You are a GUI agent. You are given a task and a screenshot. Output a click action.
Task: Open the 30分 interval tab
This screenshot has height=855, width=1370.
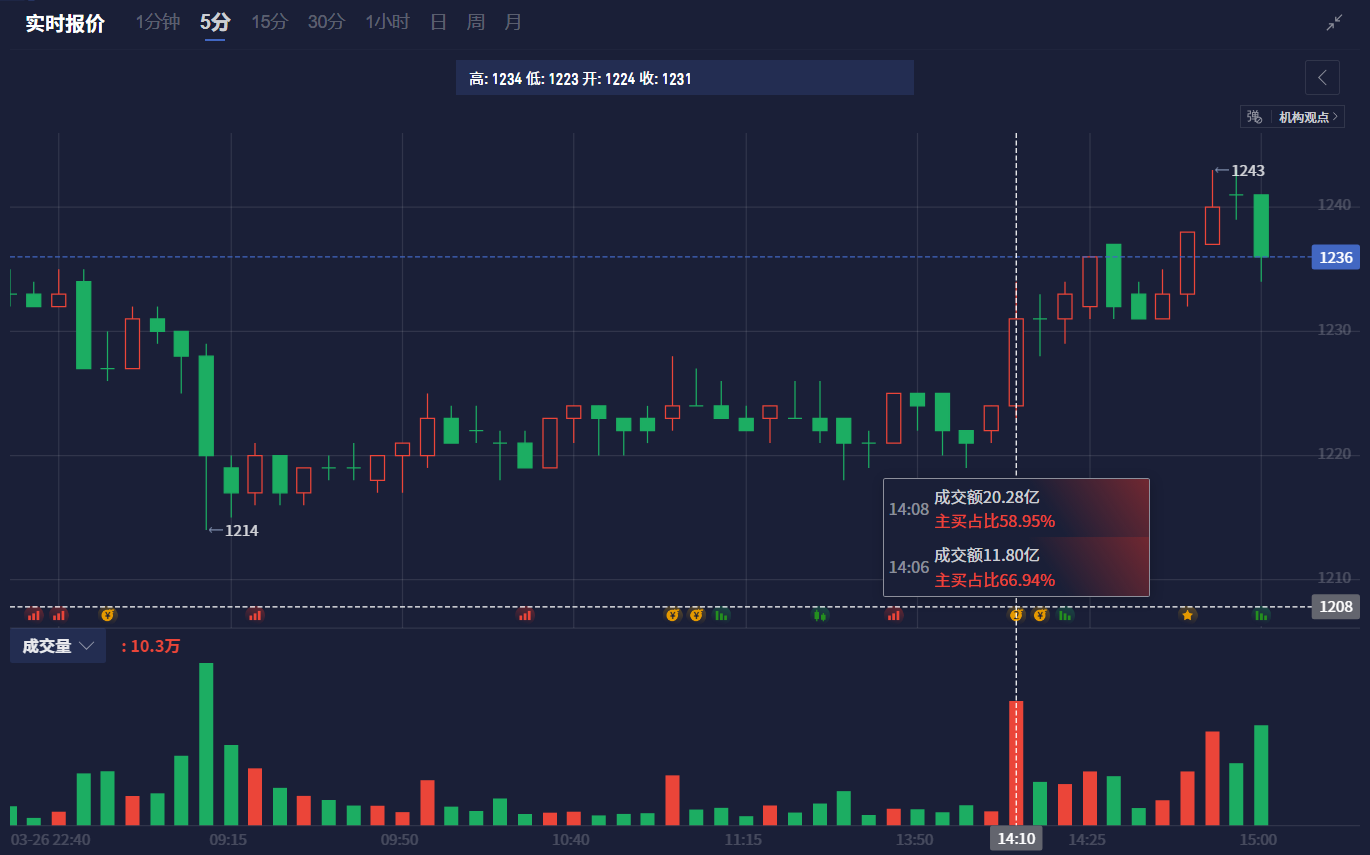click(x=326, y=22)
